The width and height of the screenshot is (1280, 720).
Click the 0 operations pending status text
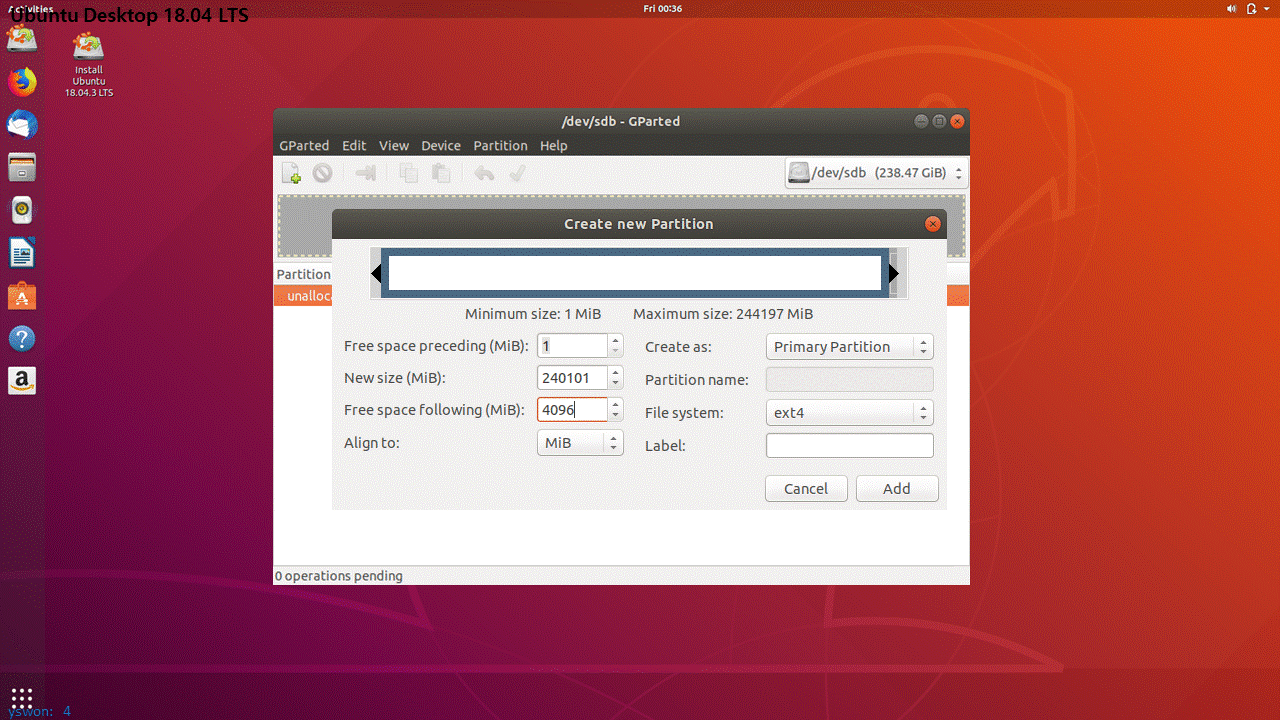click(339, 576)
